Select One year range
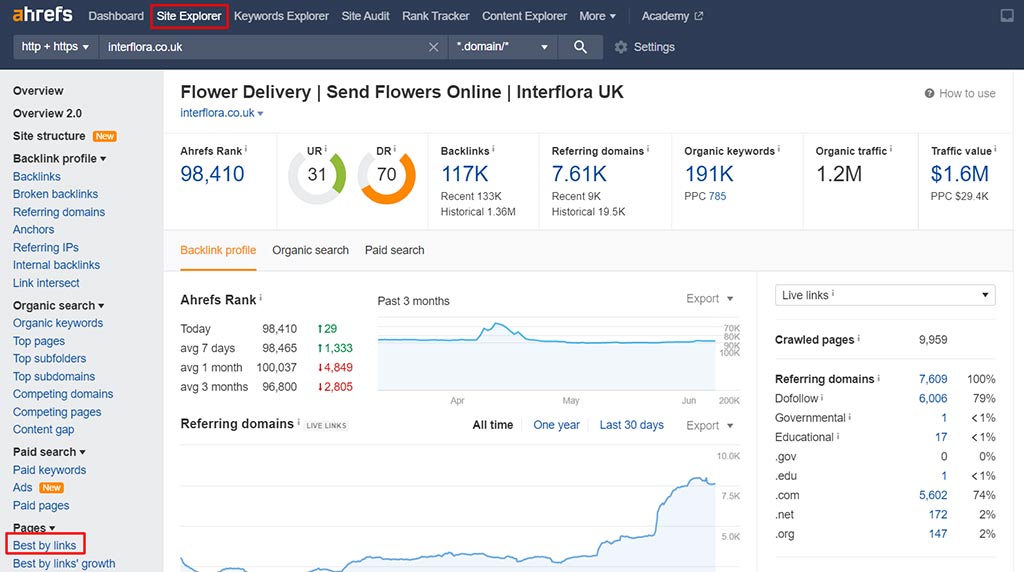 click(x=556, y=425)
